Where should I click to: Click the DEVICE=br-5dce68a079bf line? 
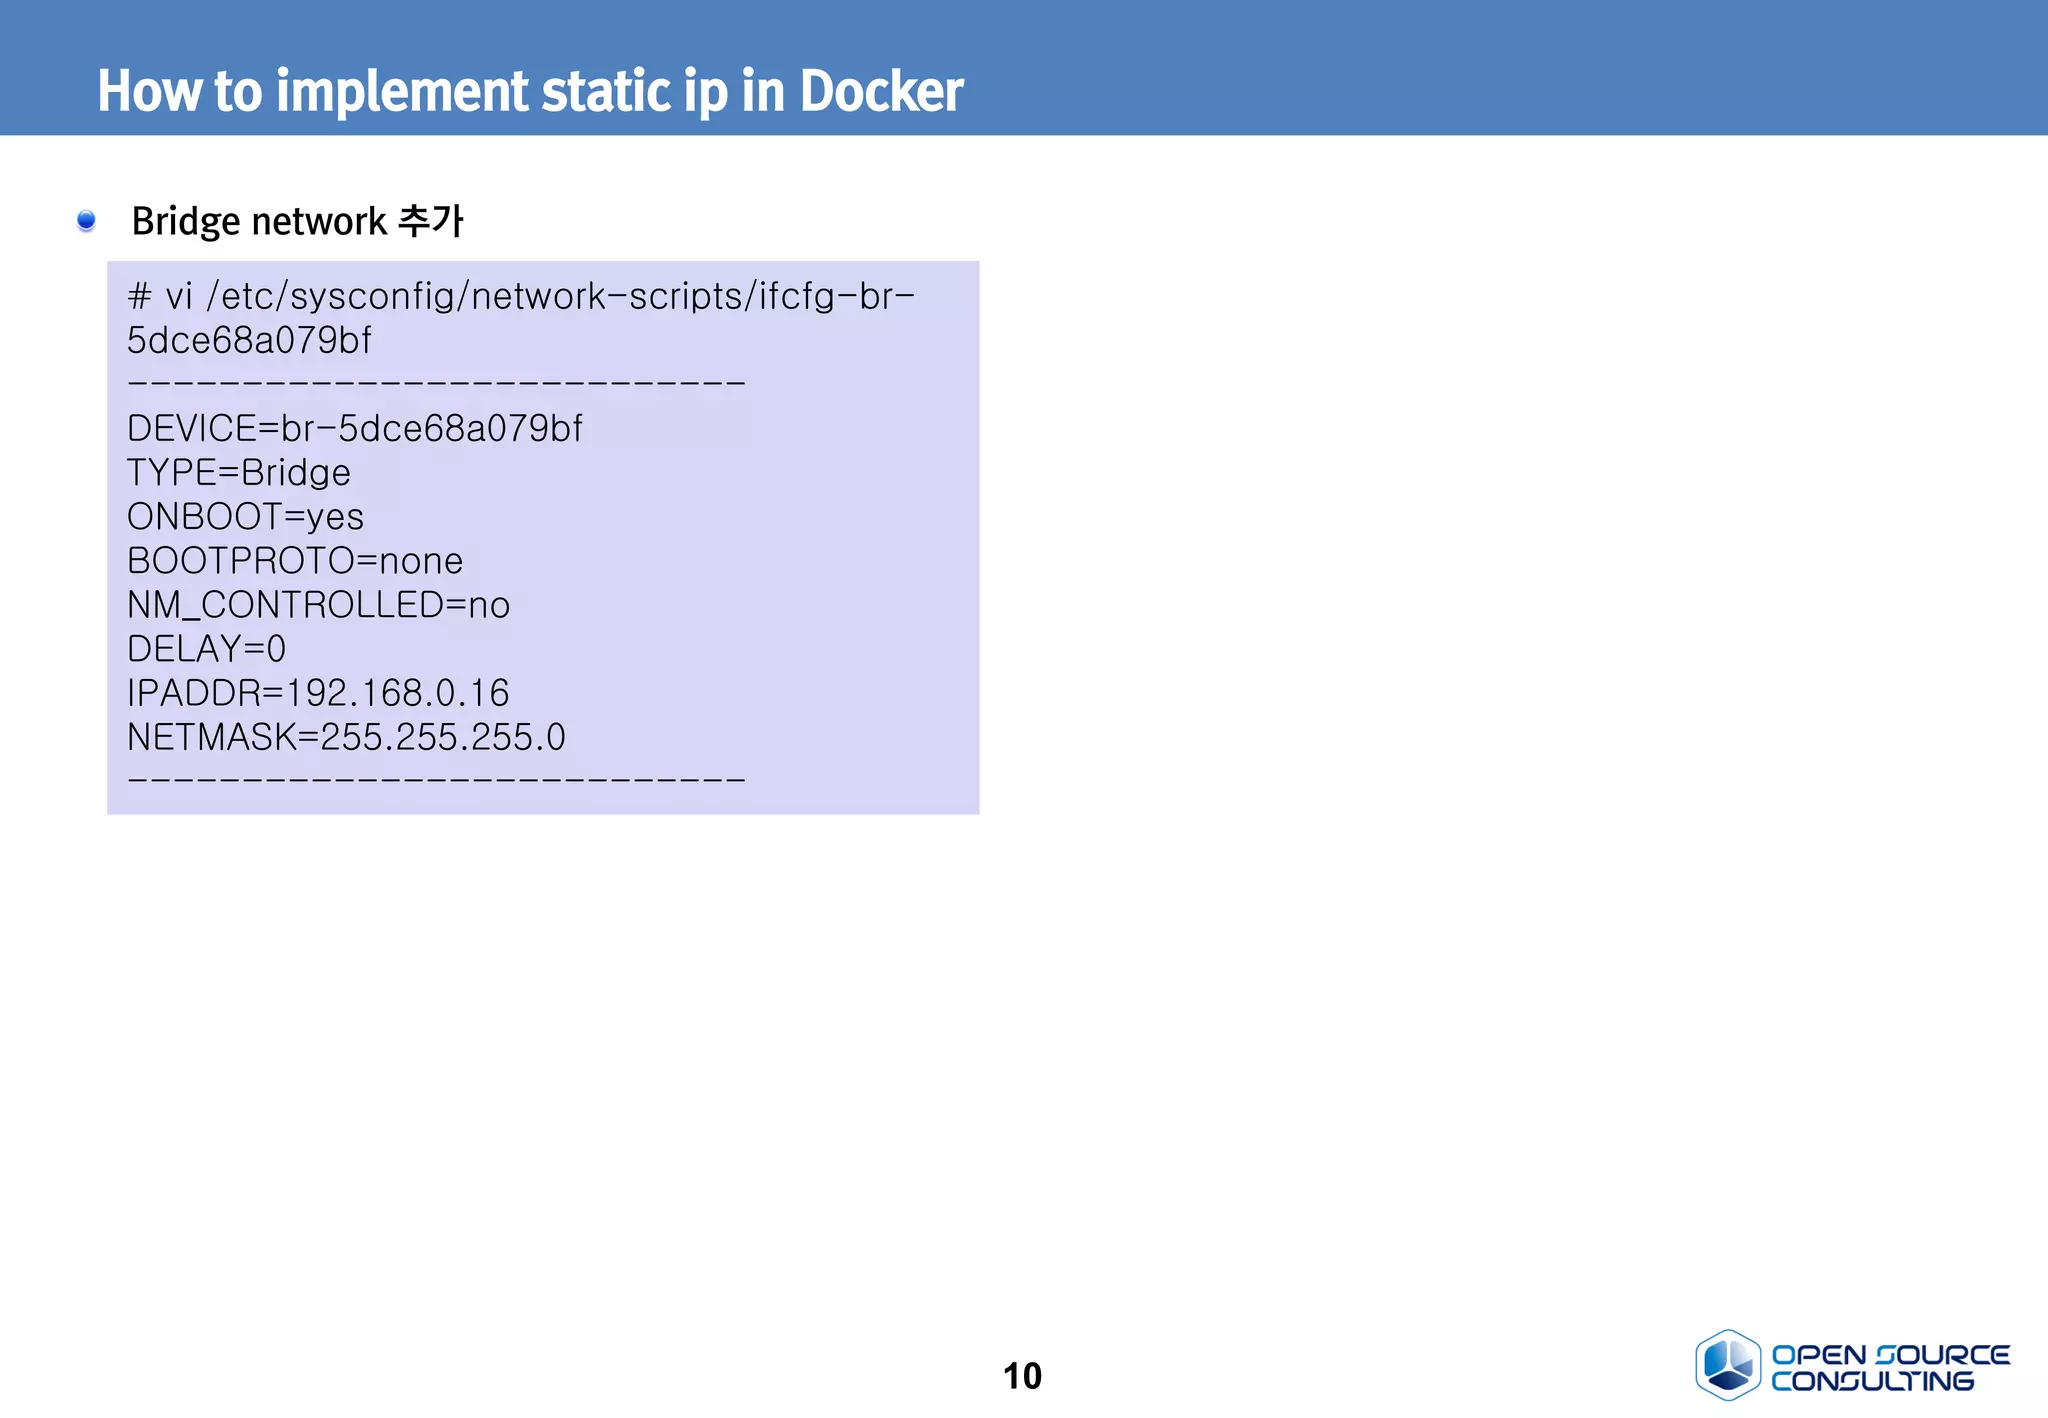pyautogui.click(x=354, y=429)
